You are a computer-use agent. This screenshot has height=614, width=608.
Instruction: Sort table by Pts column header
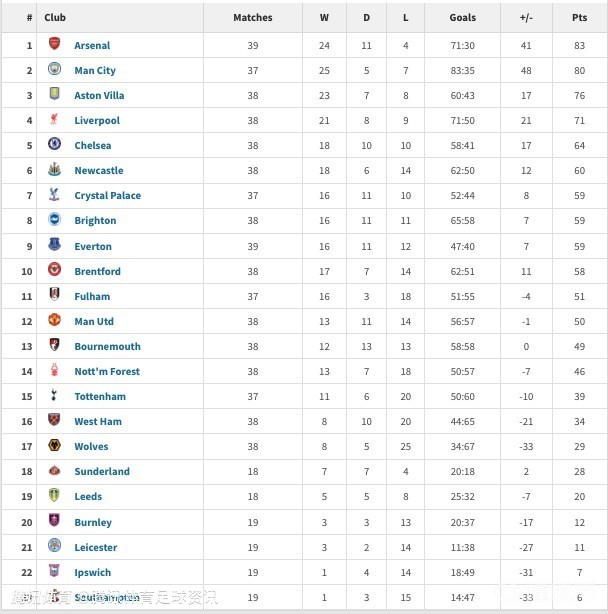coord(579,18)
